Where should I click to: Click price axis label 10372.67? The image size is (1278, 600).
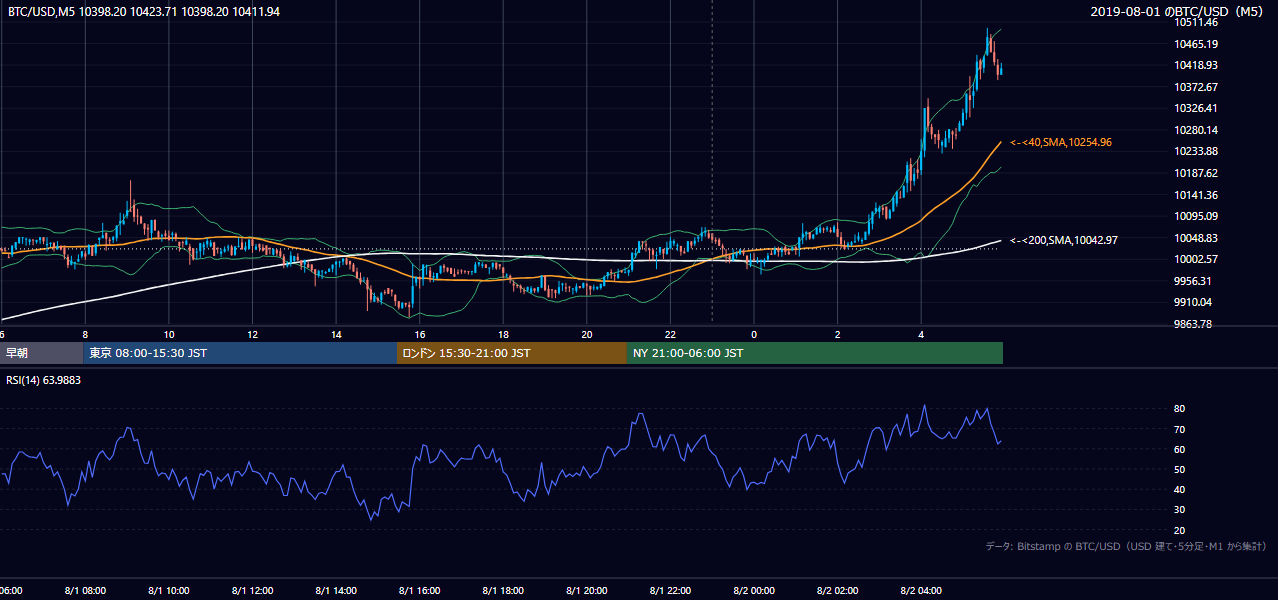click(x=1195, y=87)
